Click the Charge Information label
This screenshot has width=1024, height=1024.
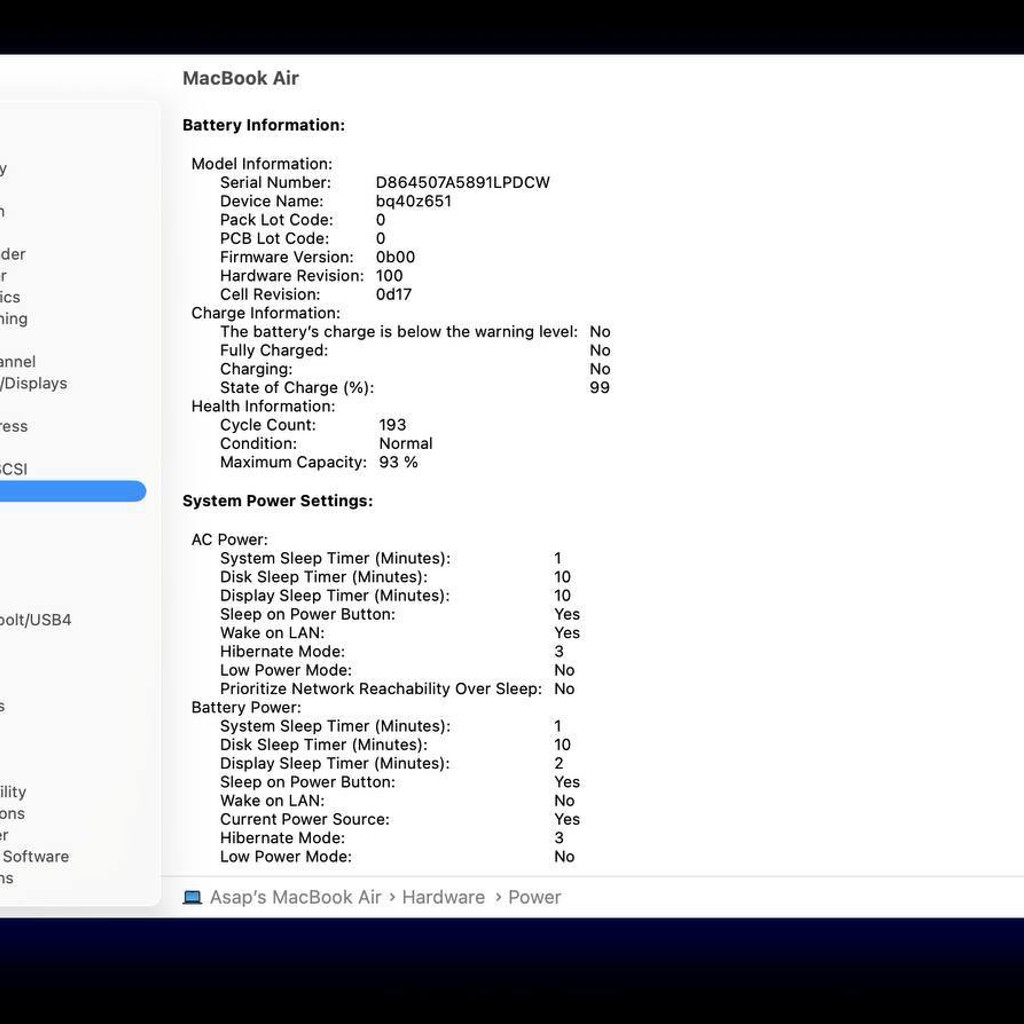coord(266,313)
